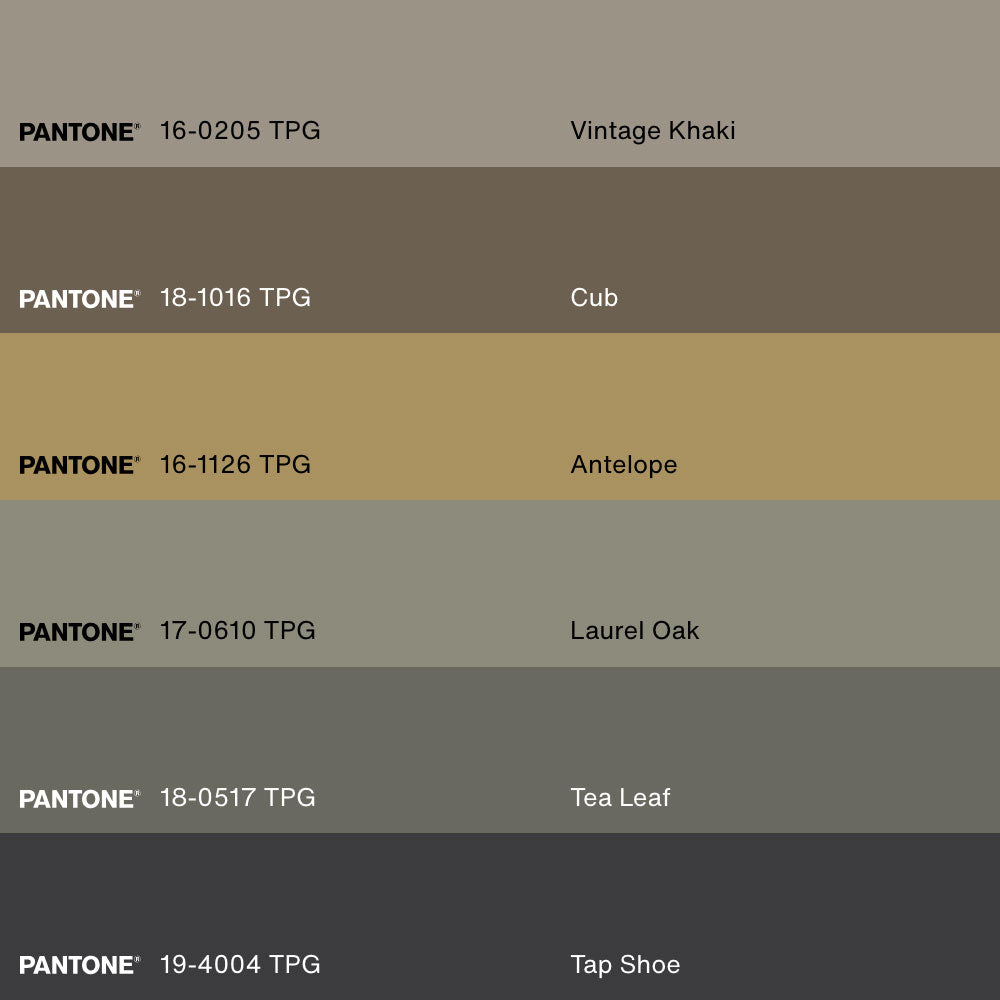Image resolution: width=1000 pixels, height=1000 pixels.
Task: Click the Tap Shoe color name
Action: click(x=625, y=965)
